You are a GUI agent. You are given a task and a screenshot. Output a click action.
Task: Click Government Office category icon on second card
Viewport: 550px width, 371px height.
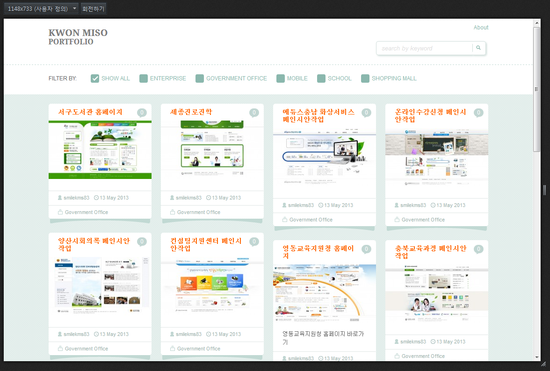[x=172, y=212]
